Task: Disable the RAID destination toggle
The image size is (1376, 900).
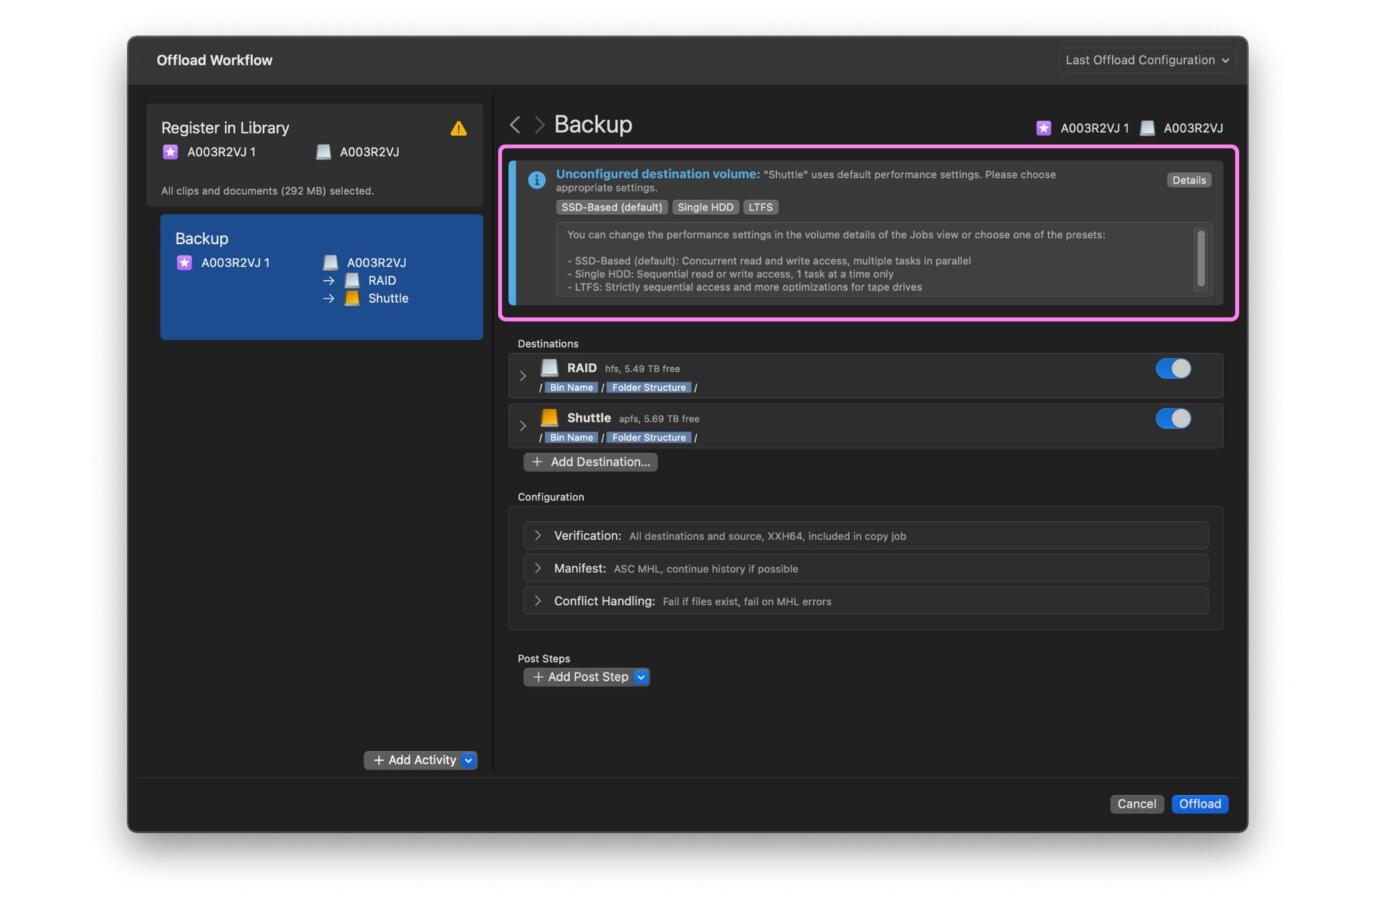Action: point(1172,369)
